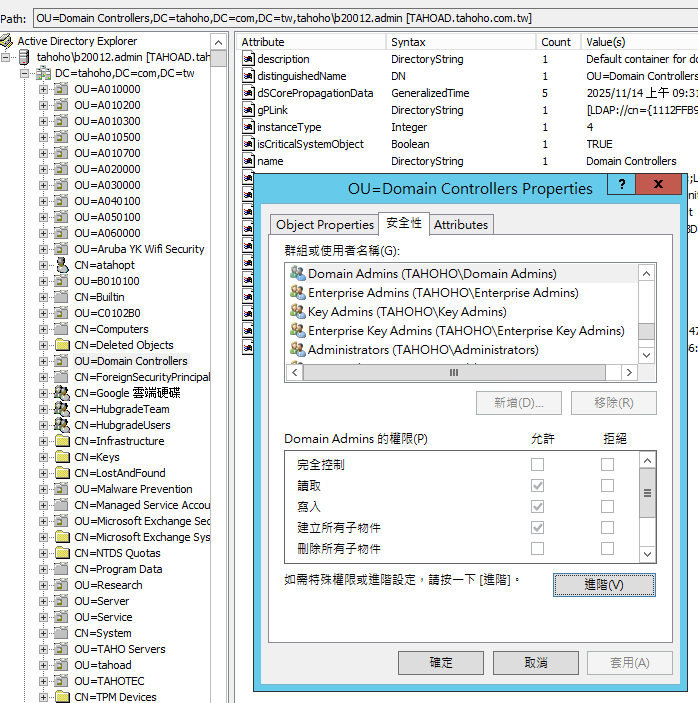Image resolution: width=698 pixels, height=703 pixels.
Task: Switch to the Object Properties tab
Action: 324,225
